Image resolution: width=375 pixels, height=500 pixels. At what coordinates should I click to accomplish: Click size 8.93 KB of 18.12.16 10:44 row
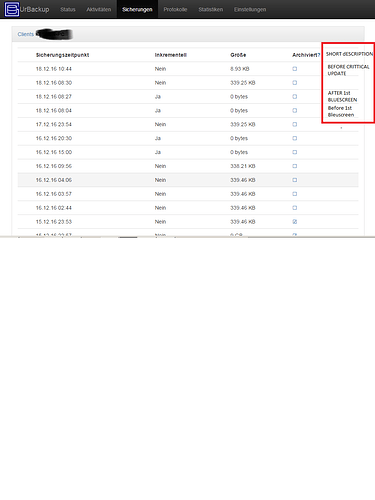tap(240, 69)
